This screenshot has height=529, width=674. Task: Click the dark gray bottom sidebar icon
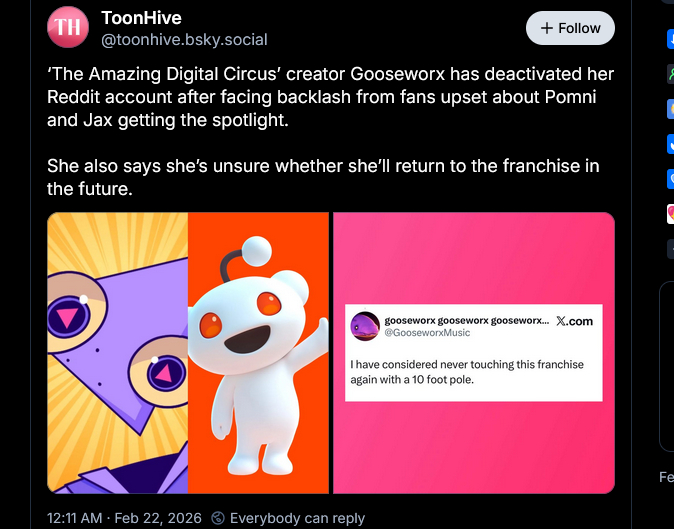coord(670,246)
